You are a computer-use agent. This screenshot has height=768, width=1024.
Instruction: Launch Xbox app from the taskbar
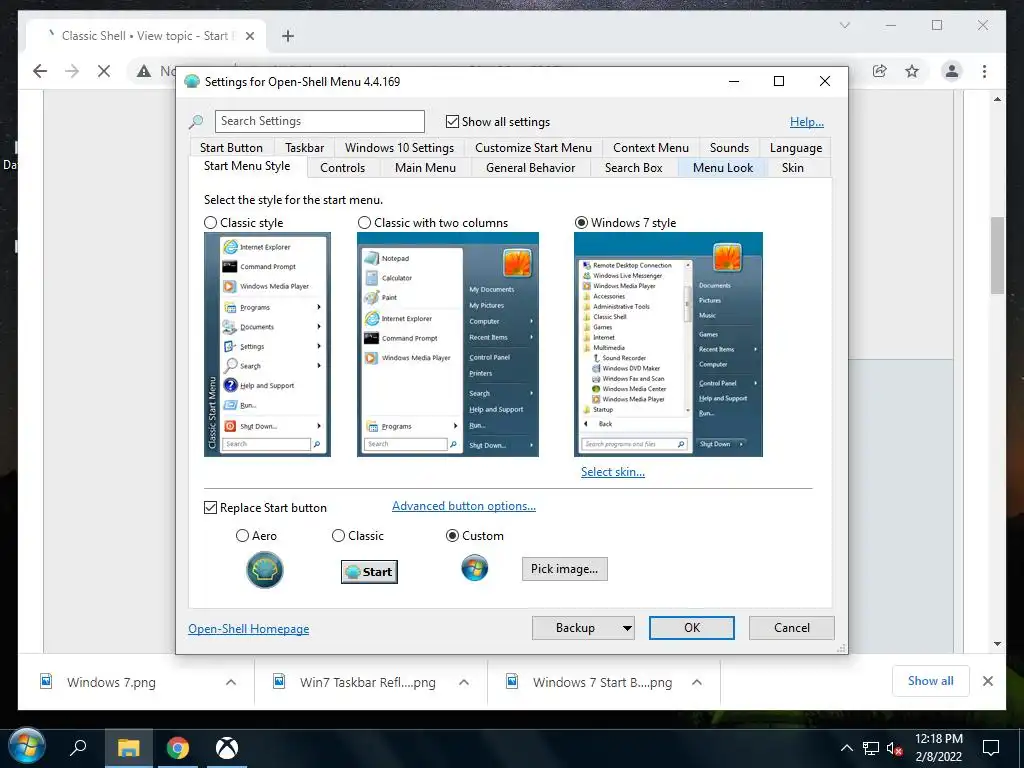pos(227,748)
